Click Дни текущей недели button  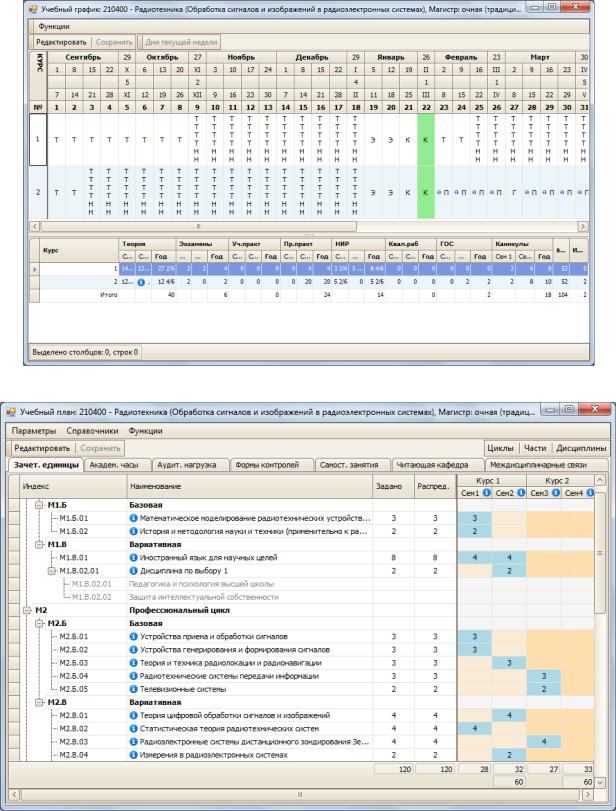coord(181,42)
